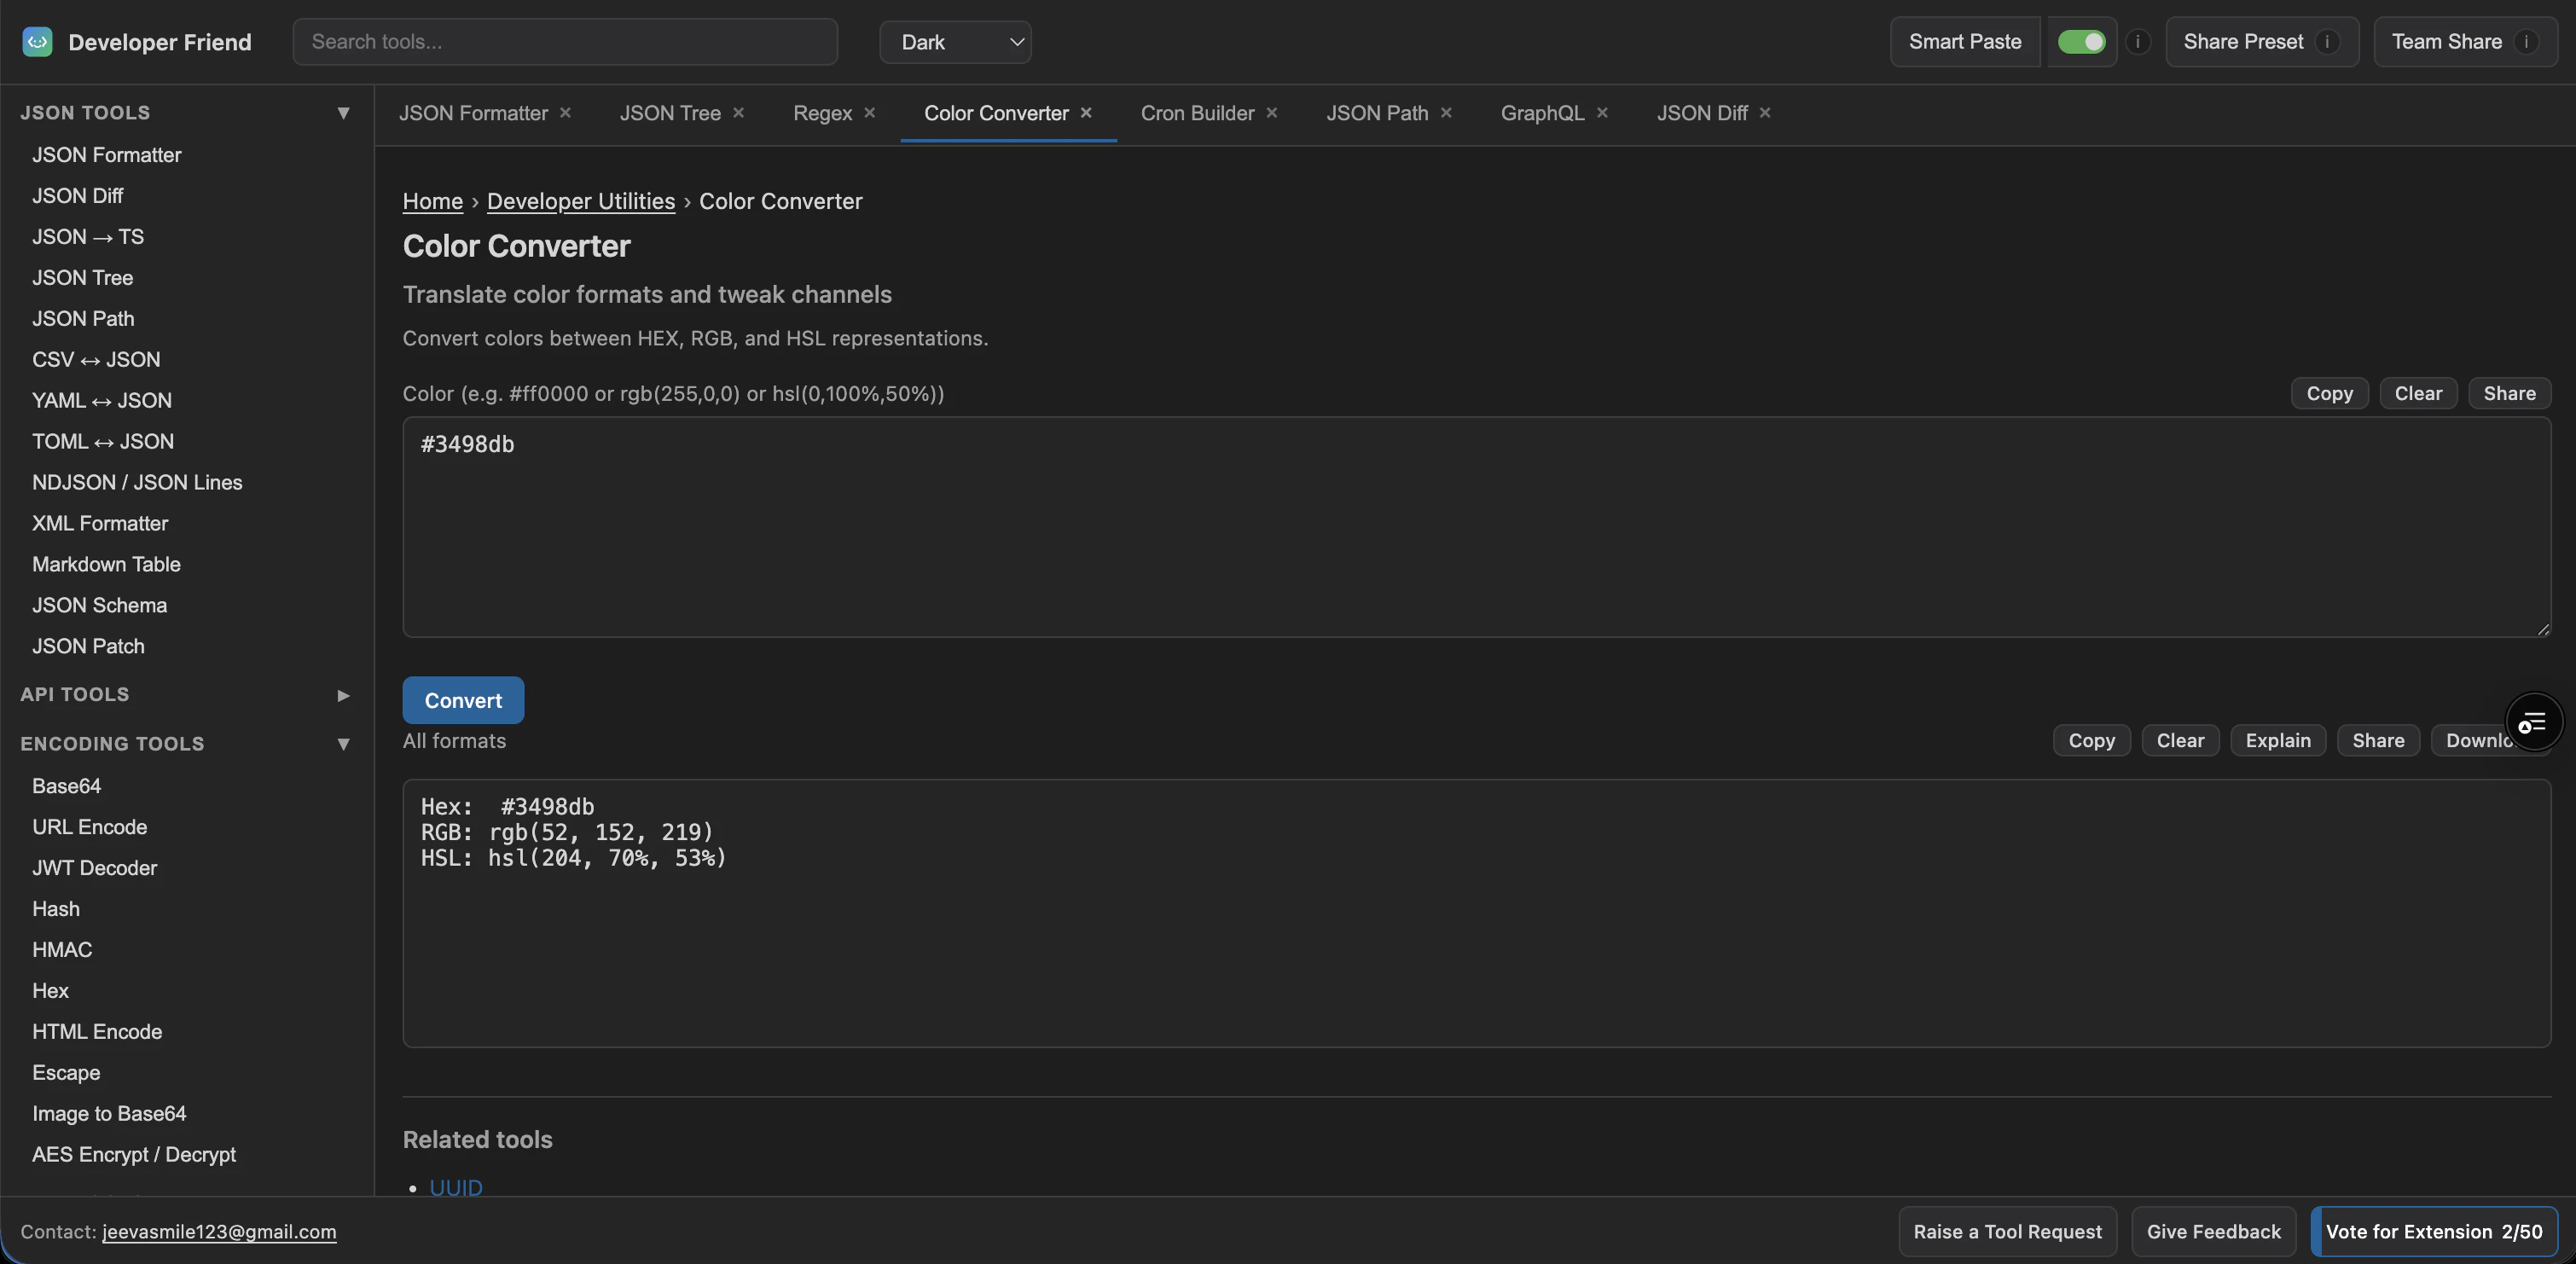
Task: Click the Developer Friend logo icon
Action: [37, 42]
